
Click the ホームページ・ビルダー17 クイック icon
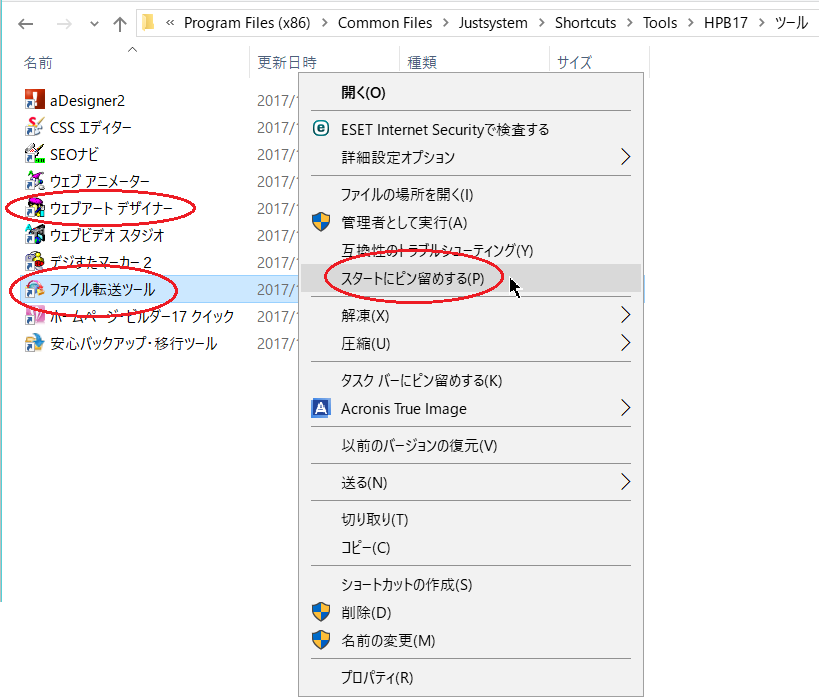(34, 316)
